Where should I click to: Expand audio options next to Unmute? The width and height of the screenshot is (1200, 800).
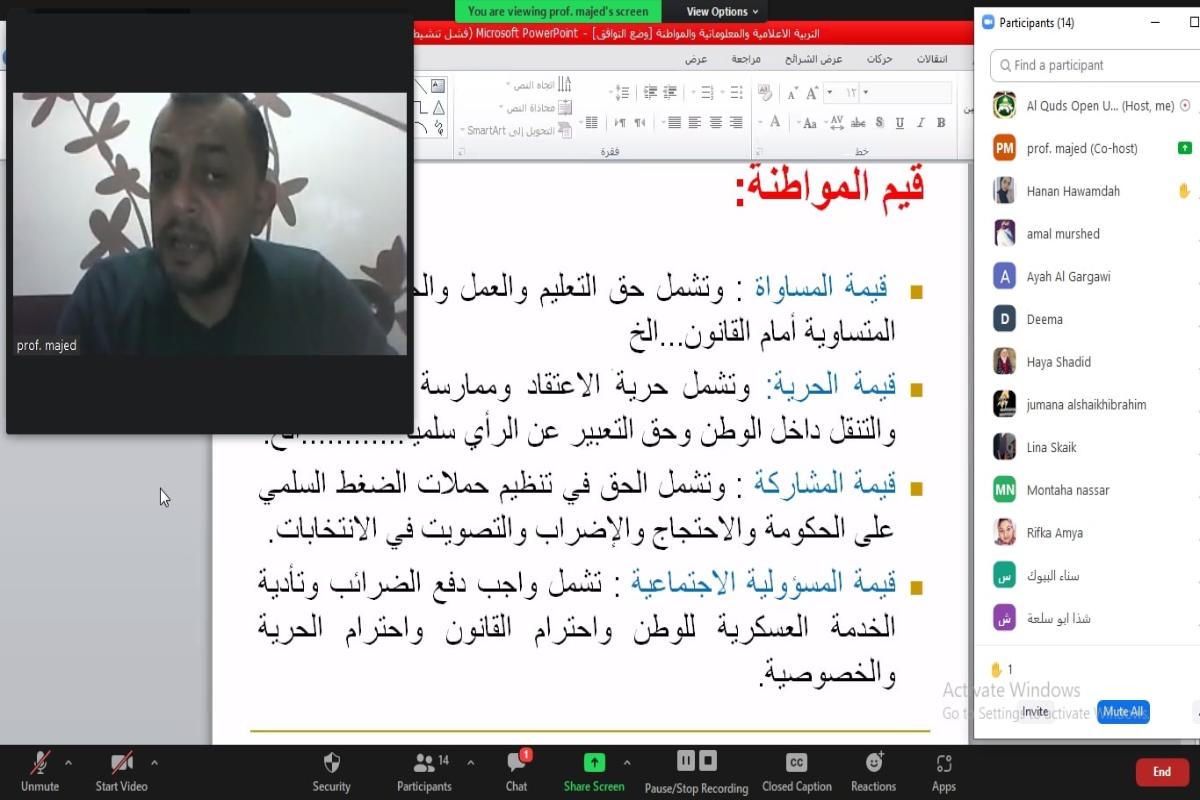click(x=68, y=762)
